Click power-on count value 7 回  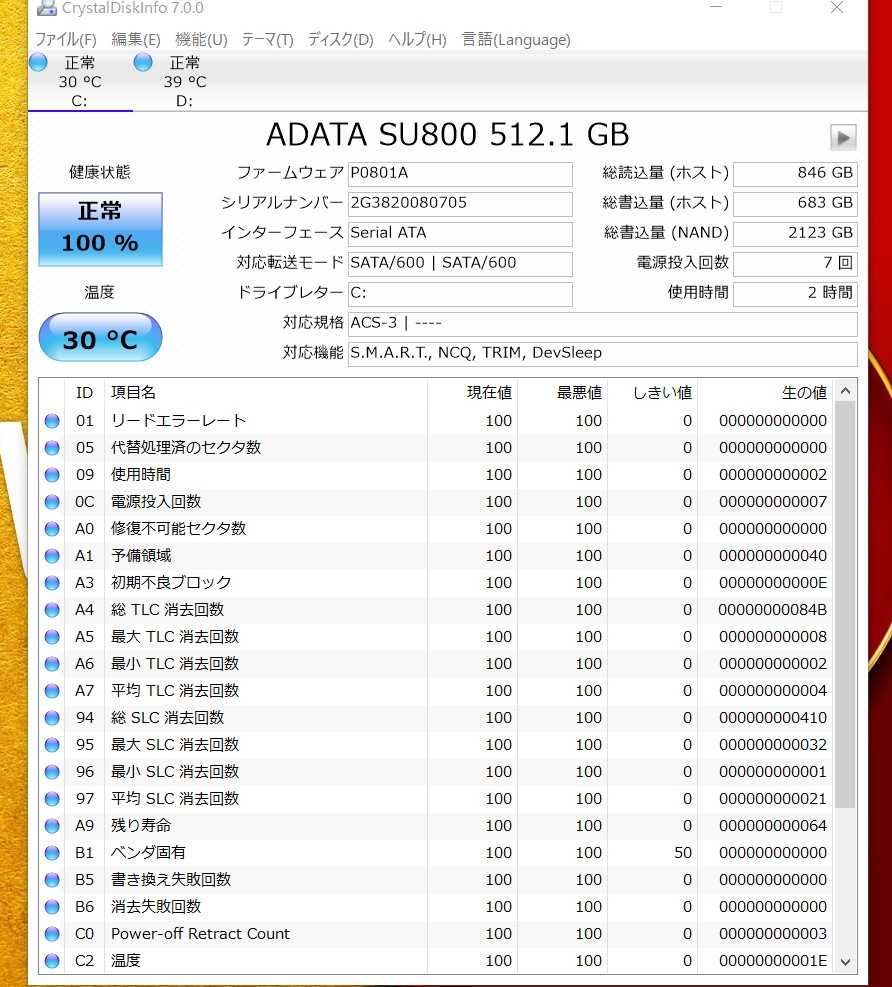795,263
